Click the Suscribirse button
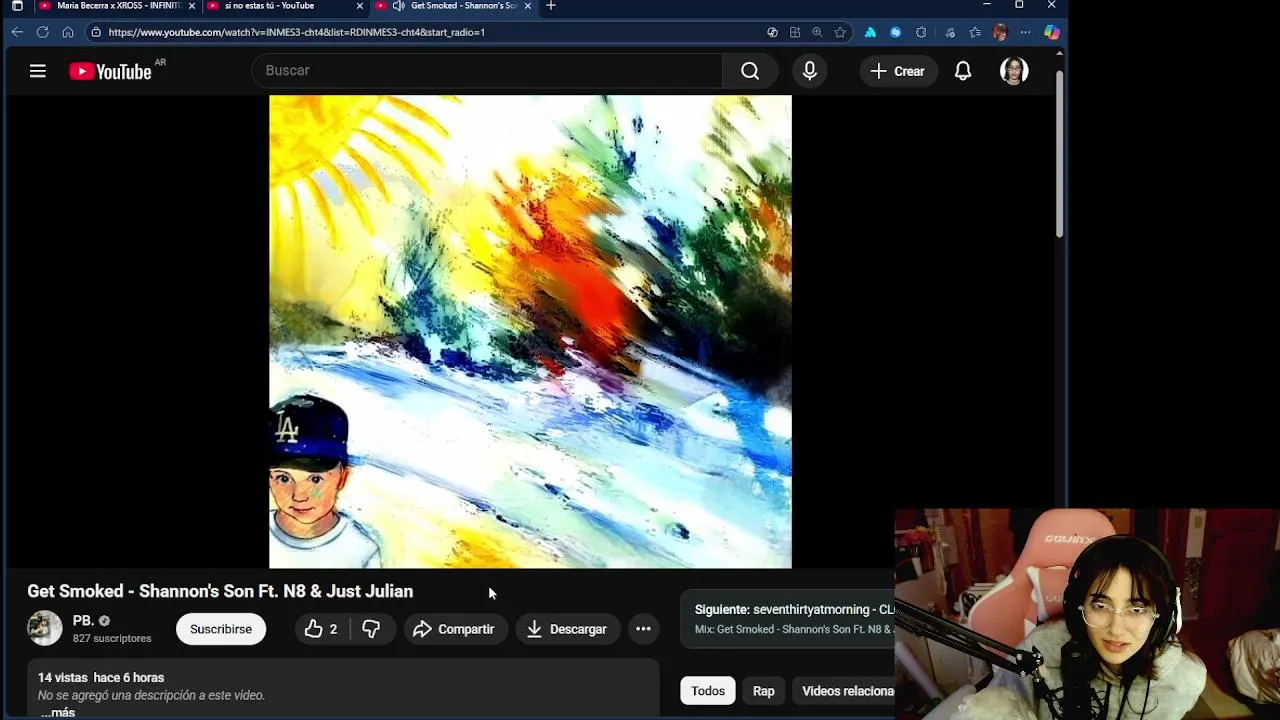The width and height of the screenshot is (1280, 720). click(x=221, y=629)
